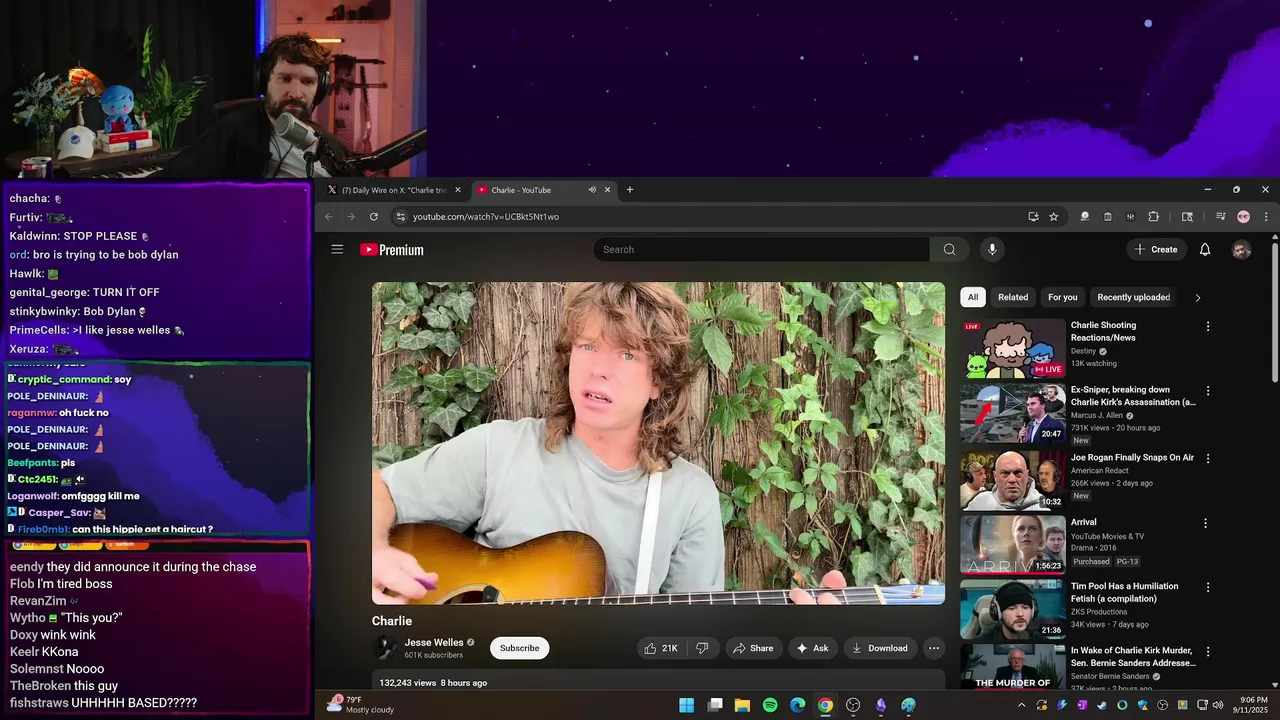
Task: Subscribe to Jesse Welles
Action: click(x=519, y=648)
